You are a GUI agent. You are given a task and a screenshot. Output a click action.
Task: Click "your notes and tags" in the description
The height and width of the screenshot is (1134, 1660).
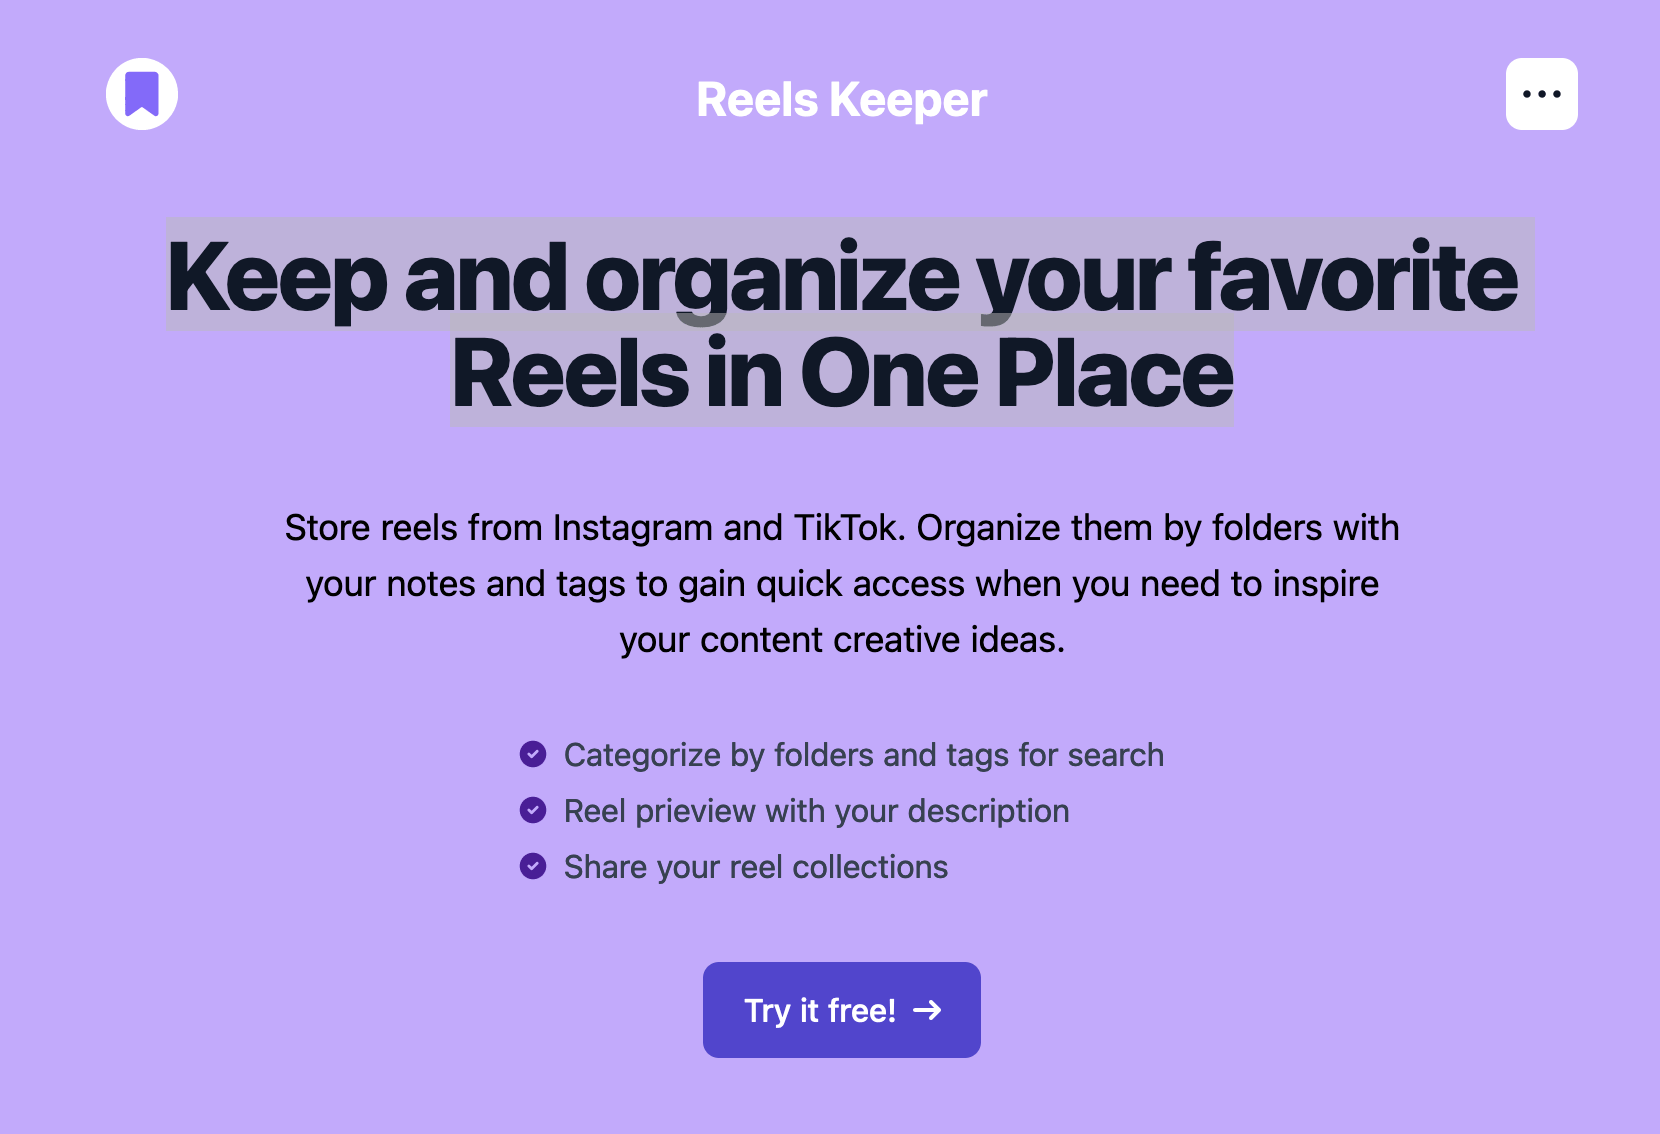click(465, 584)
